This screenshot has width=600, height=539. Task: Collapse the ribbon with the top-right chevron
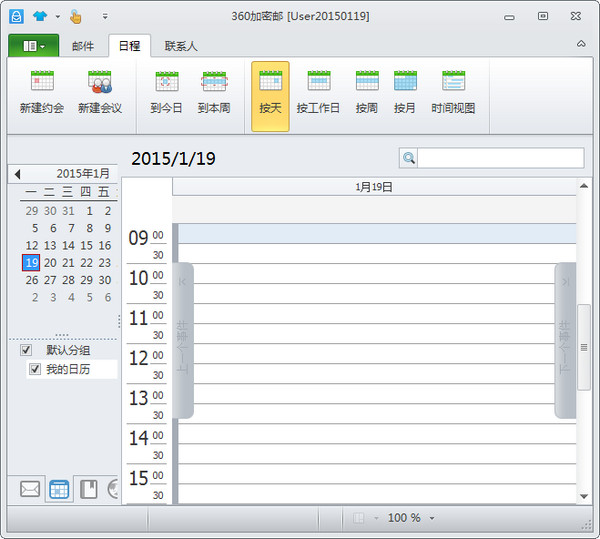(x=581, y=44)
